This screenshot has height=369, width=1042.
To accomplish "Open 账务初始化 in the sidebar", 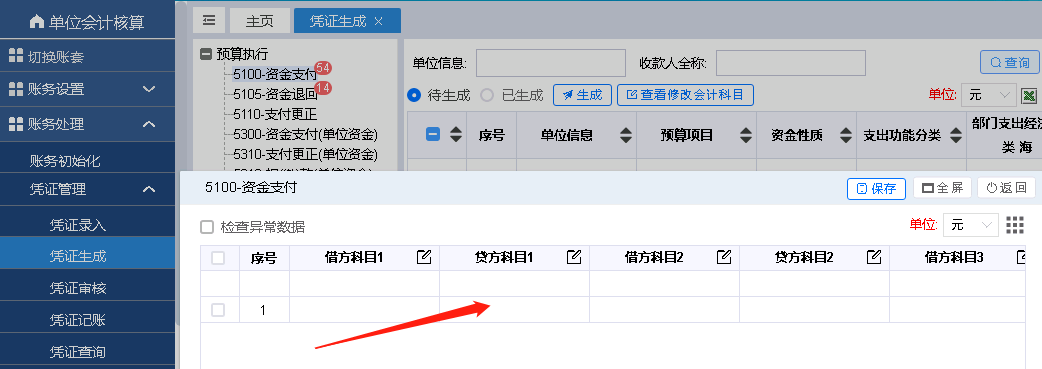I will (x=65, y=161).
